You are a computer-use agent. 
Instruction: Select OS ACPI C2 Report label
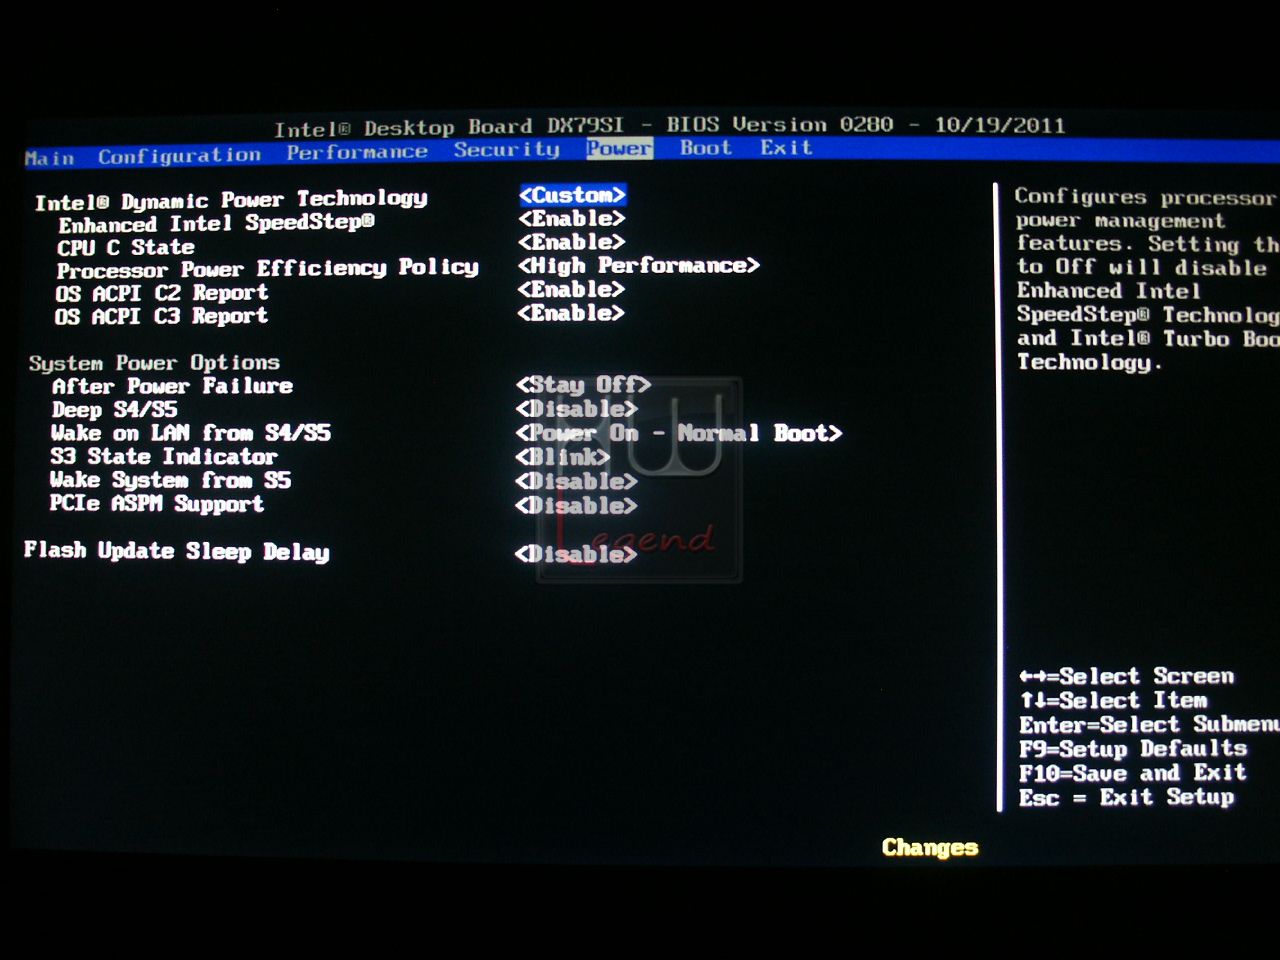162,293
